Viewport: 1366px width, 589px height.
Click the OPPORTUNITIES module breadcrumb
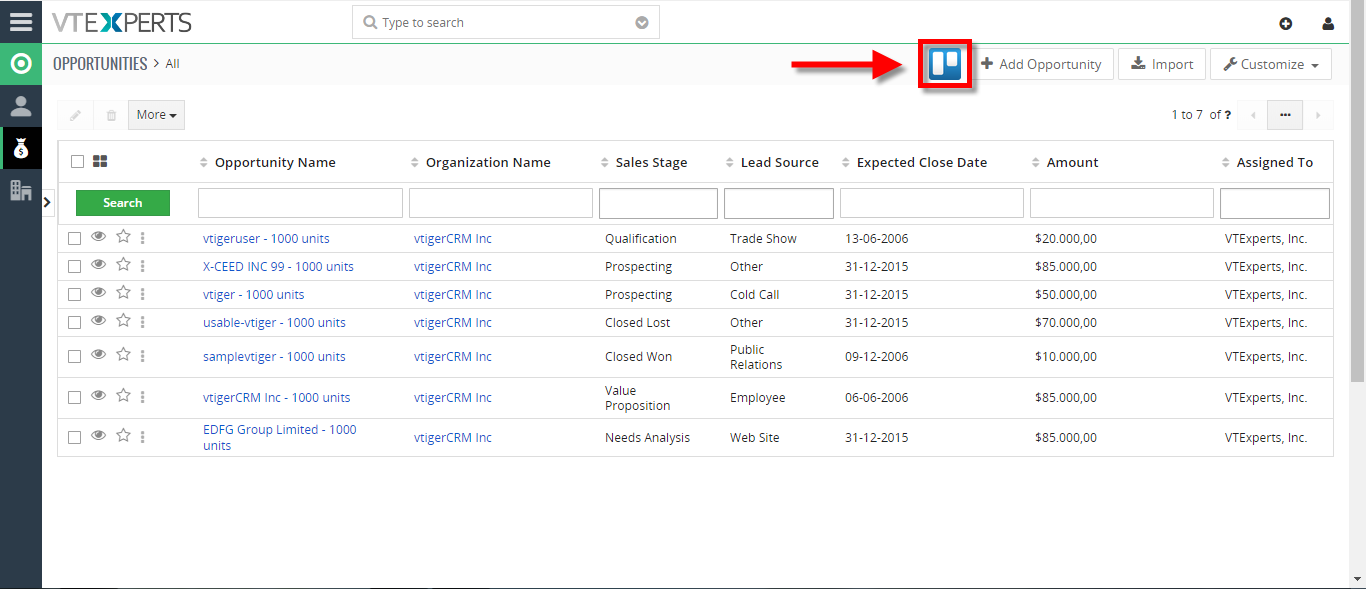[x=100, y=64]
